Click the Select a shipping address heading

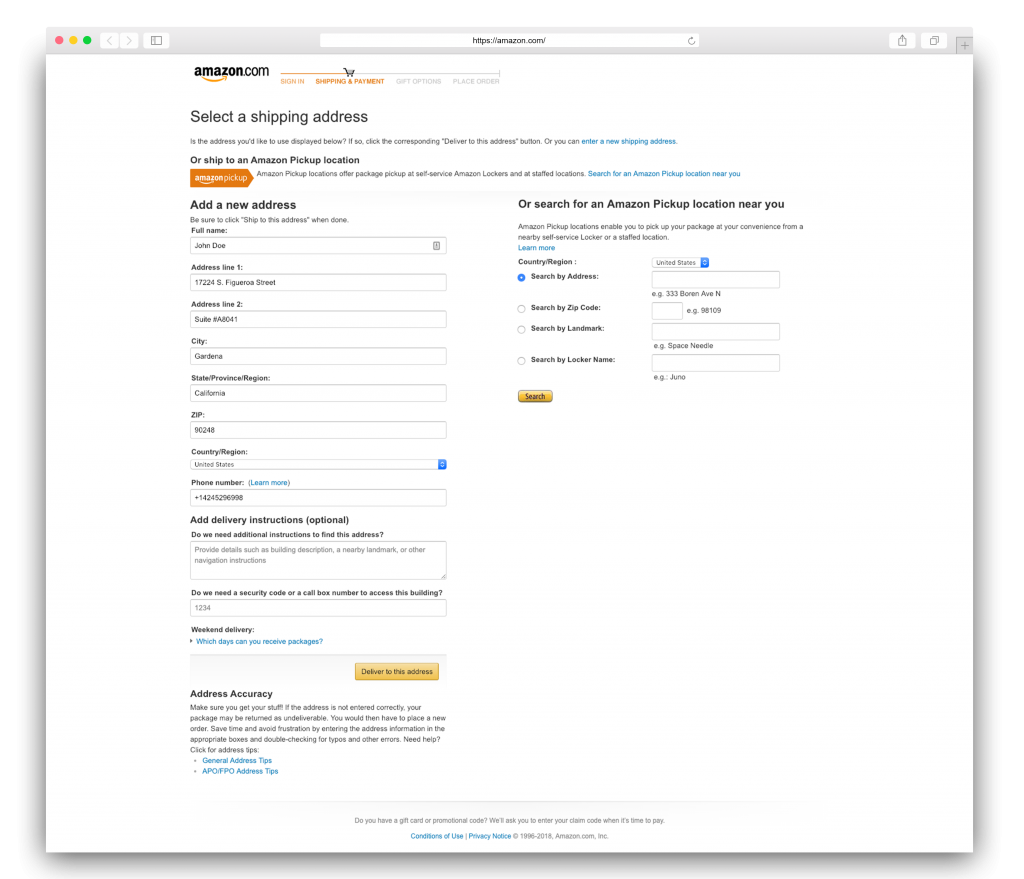[x=279, y=117]
